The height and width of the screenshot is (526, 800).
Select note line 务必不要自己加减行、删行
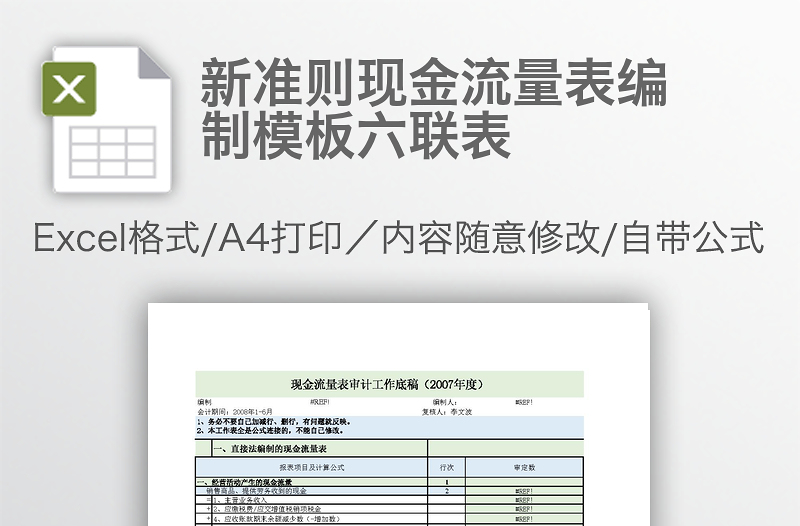pyautogui.click(x=273, y=421)
